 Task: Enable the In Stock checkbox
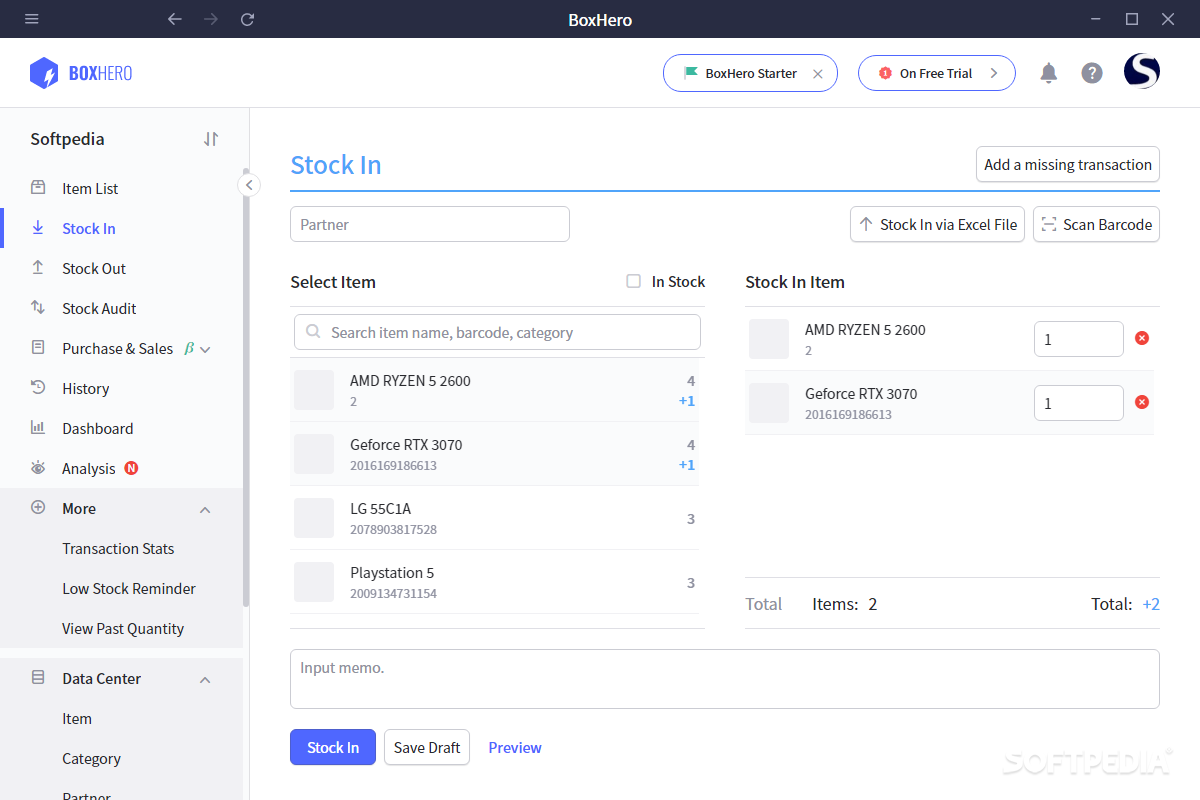point(633,281)
